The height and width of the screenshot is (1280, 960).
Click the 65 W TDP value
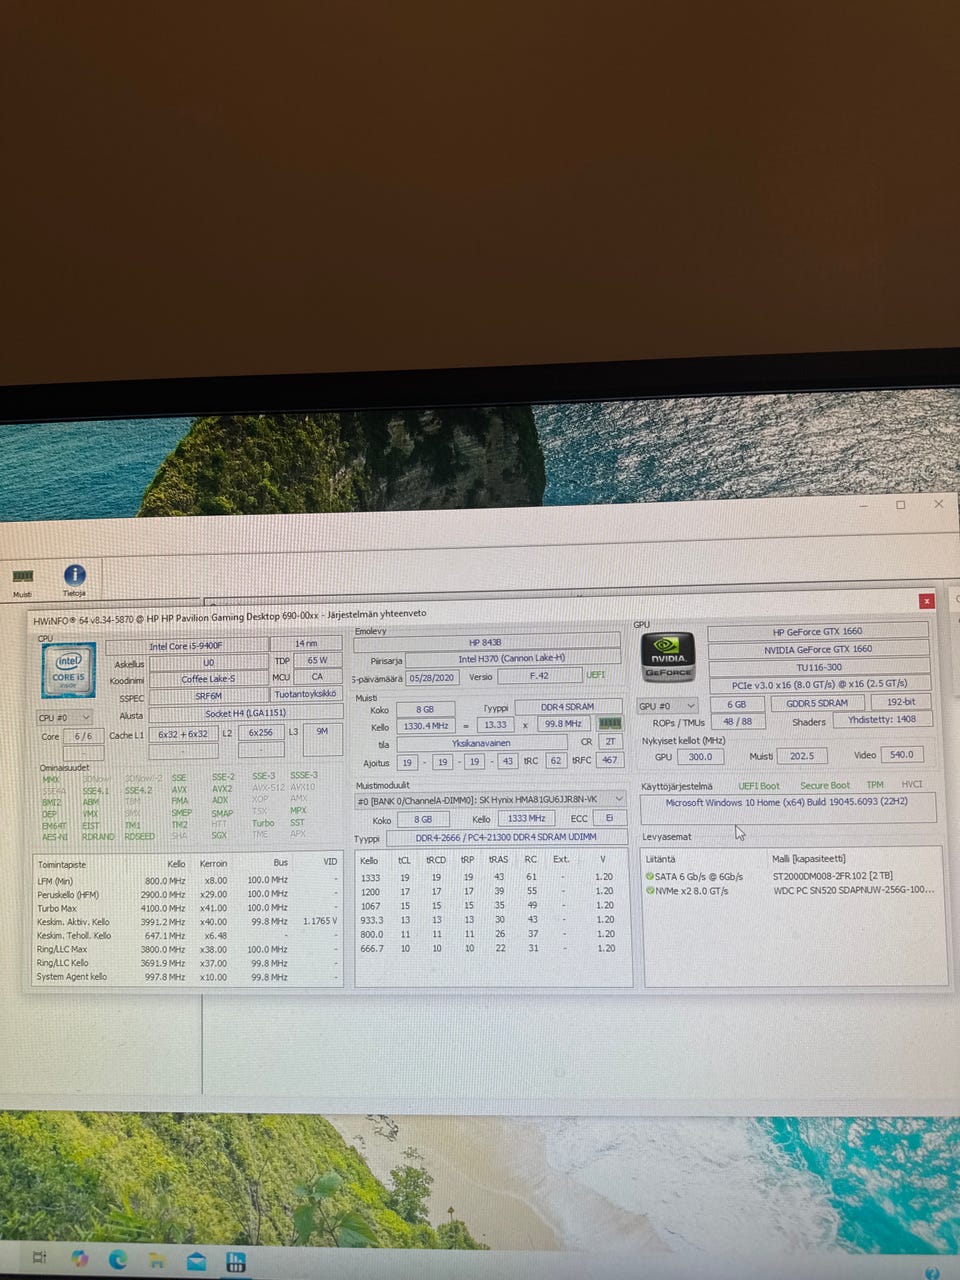(317, 660)
